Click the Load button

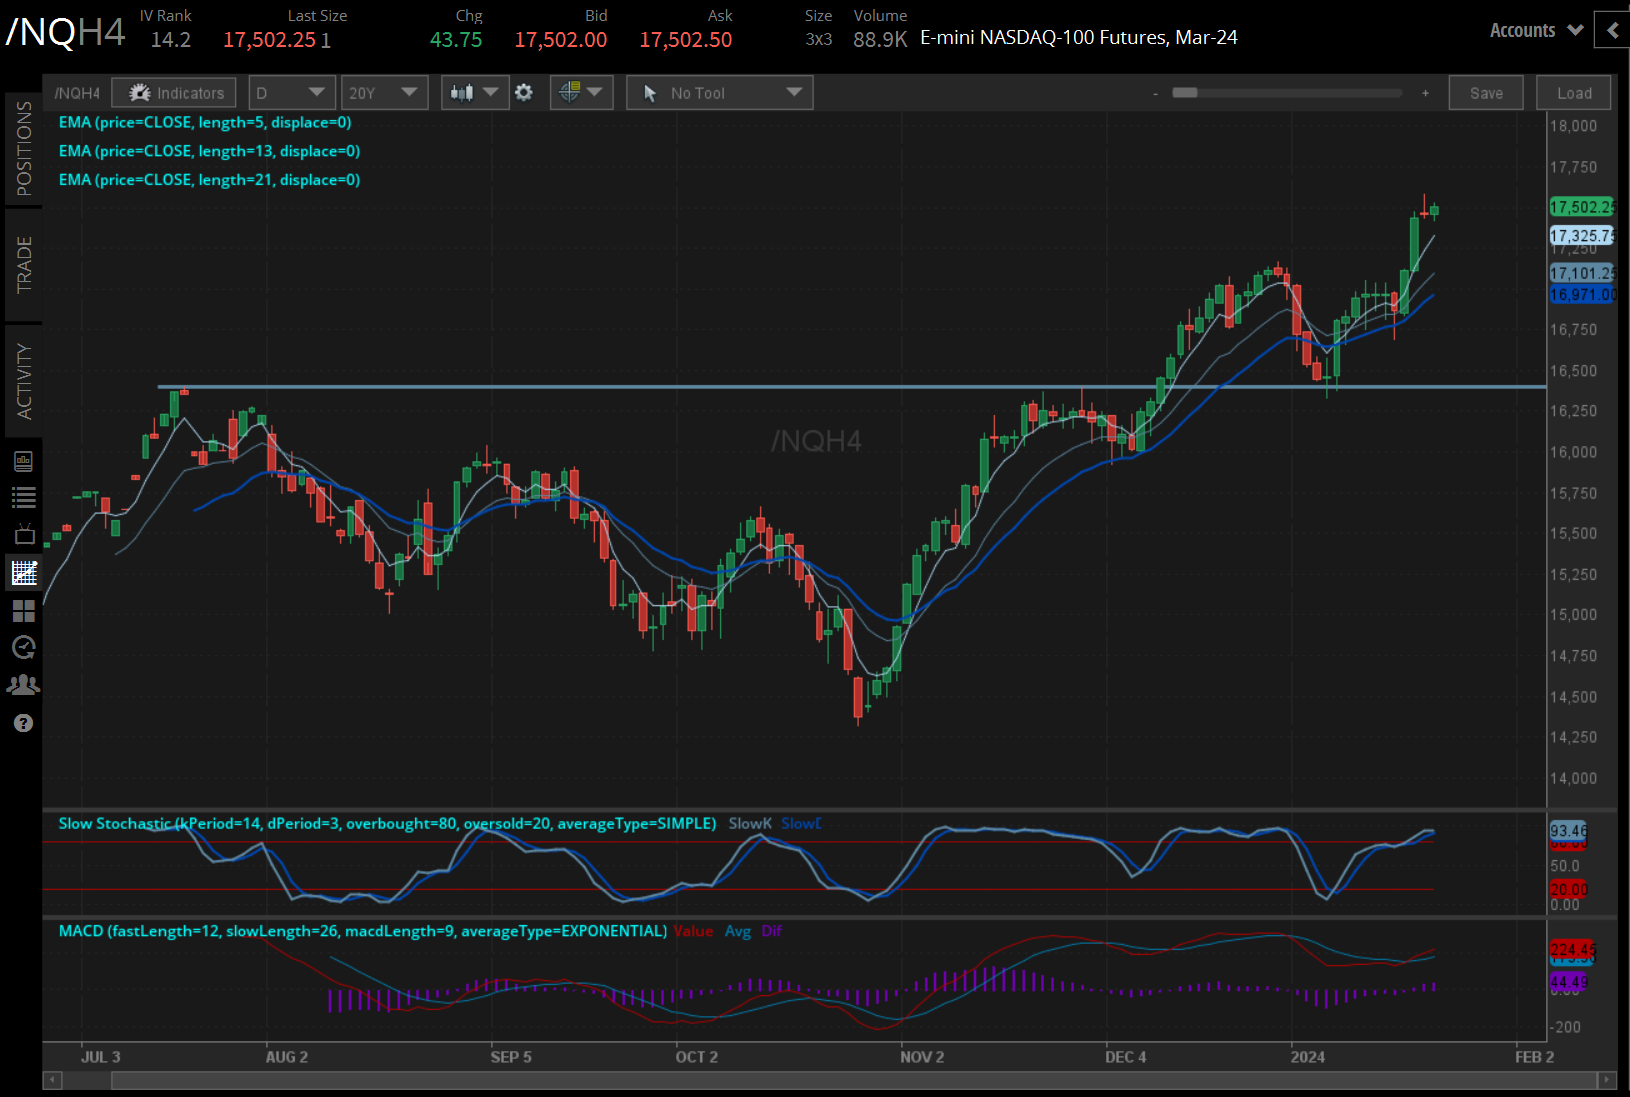pyautogui.click(x=1573, y=92)
